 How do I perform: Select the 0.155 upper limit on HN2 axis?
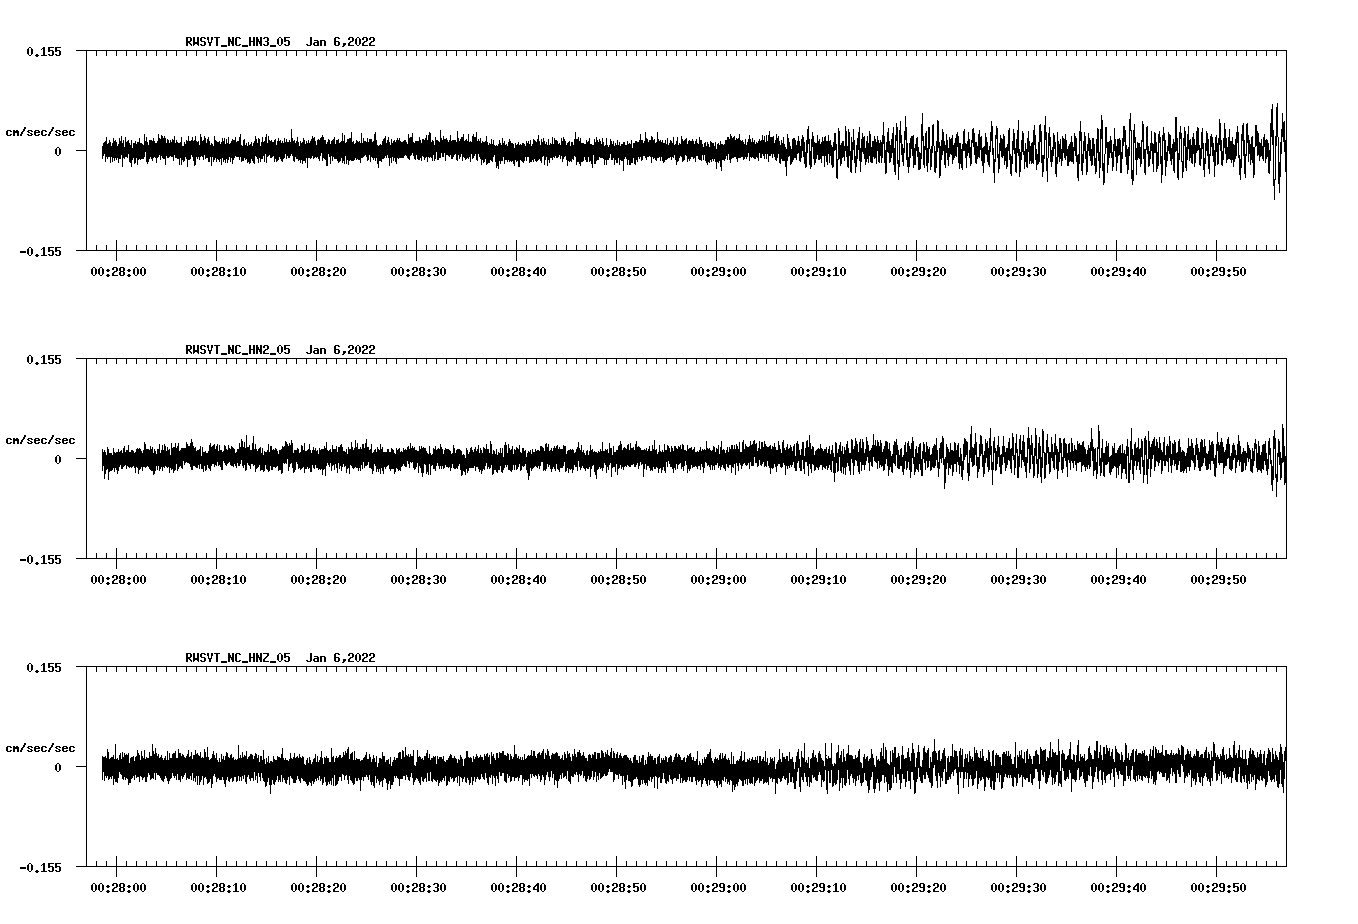[43, 359]
